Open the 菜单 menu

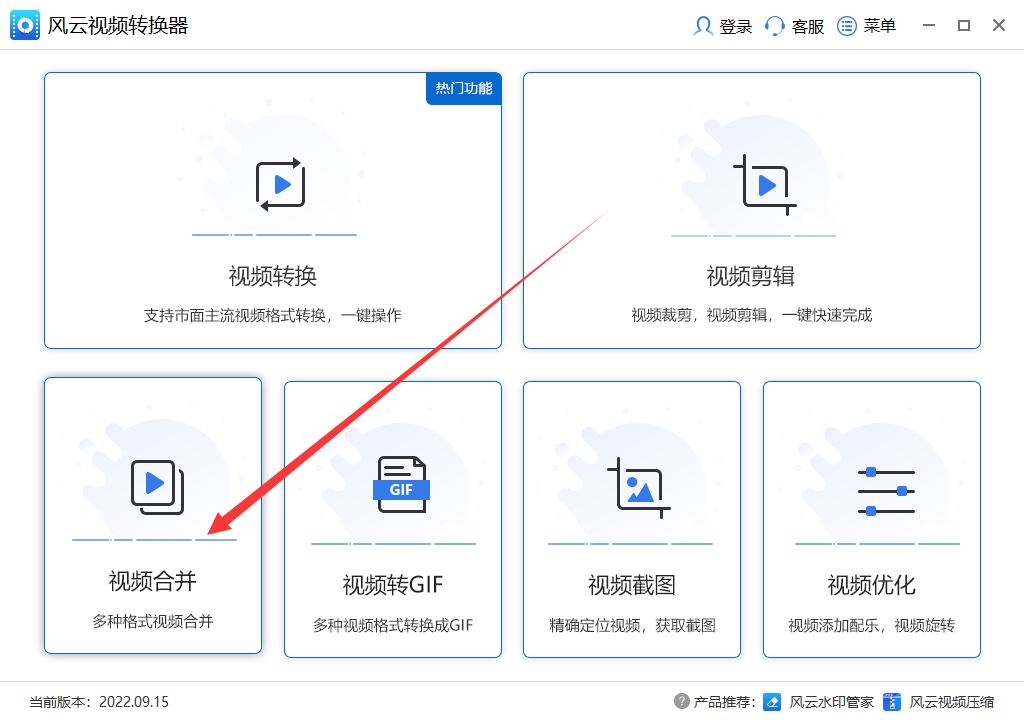(879, 26)
